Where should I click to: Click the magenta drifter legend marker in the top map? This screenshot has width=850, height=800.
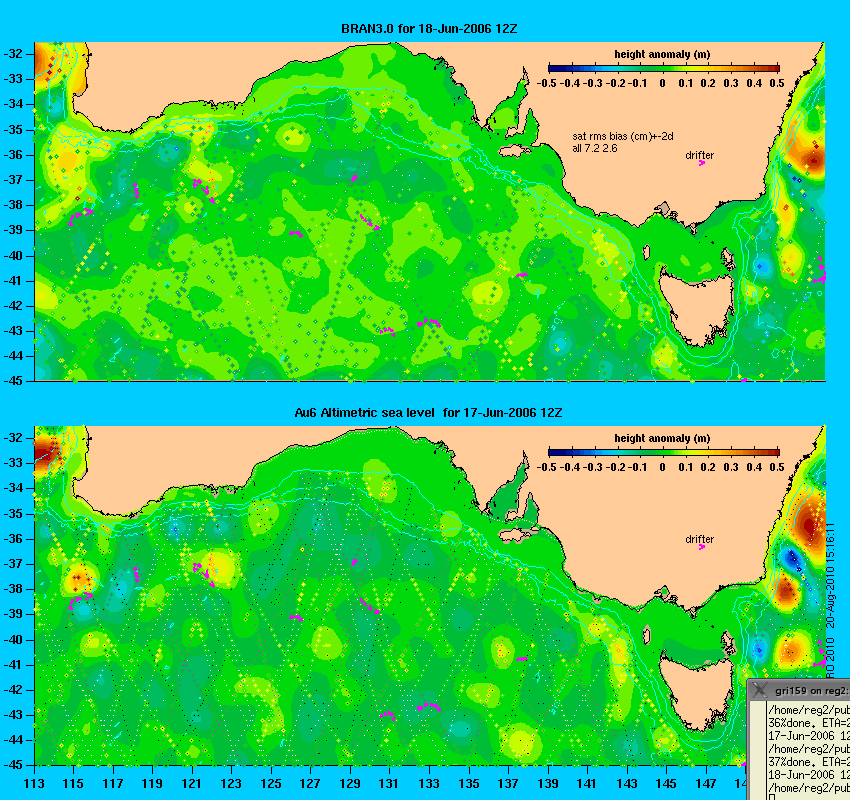(x=701, y=163)
